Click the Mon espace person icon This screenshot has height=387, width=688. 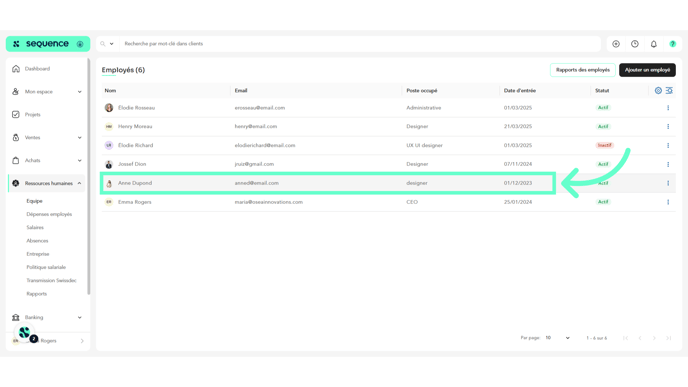tap(16, 91)
